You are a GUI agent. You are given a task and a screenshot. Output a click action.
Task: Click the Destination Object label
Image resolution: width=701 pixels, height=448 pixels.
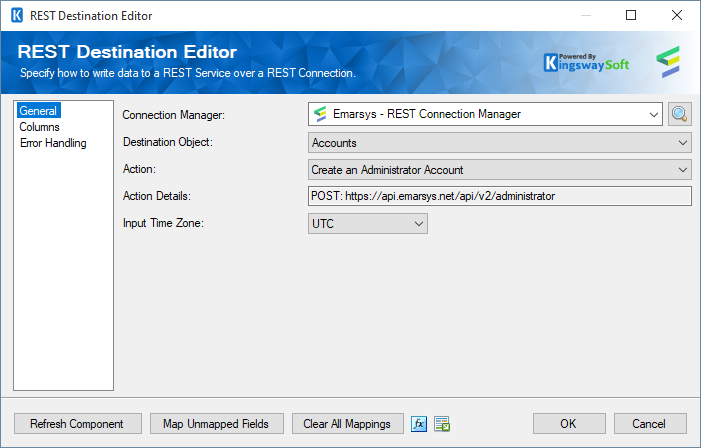pos(168,142)
